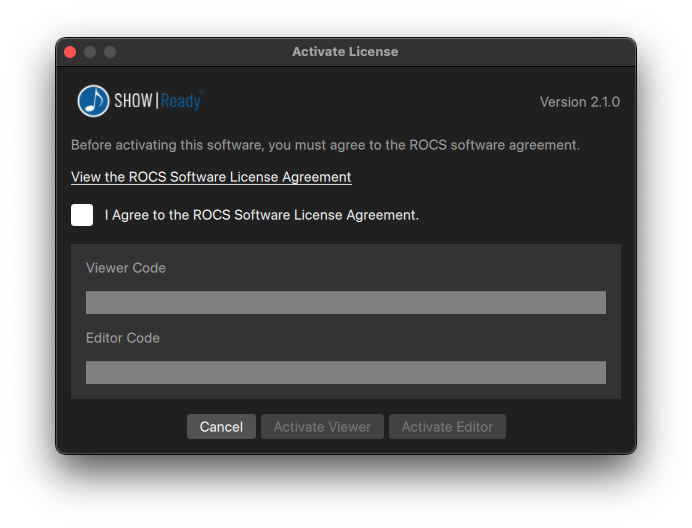
Task: Close the Activate License window with red button
Action: coord(70,52)
